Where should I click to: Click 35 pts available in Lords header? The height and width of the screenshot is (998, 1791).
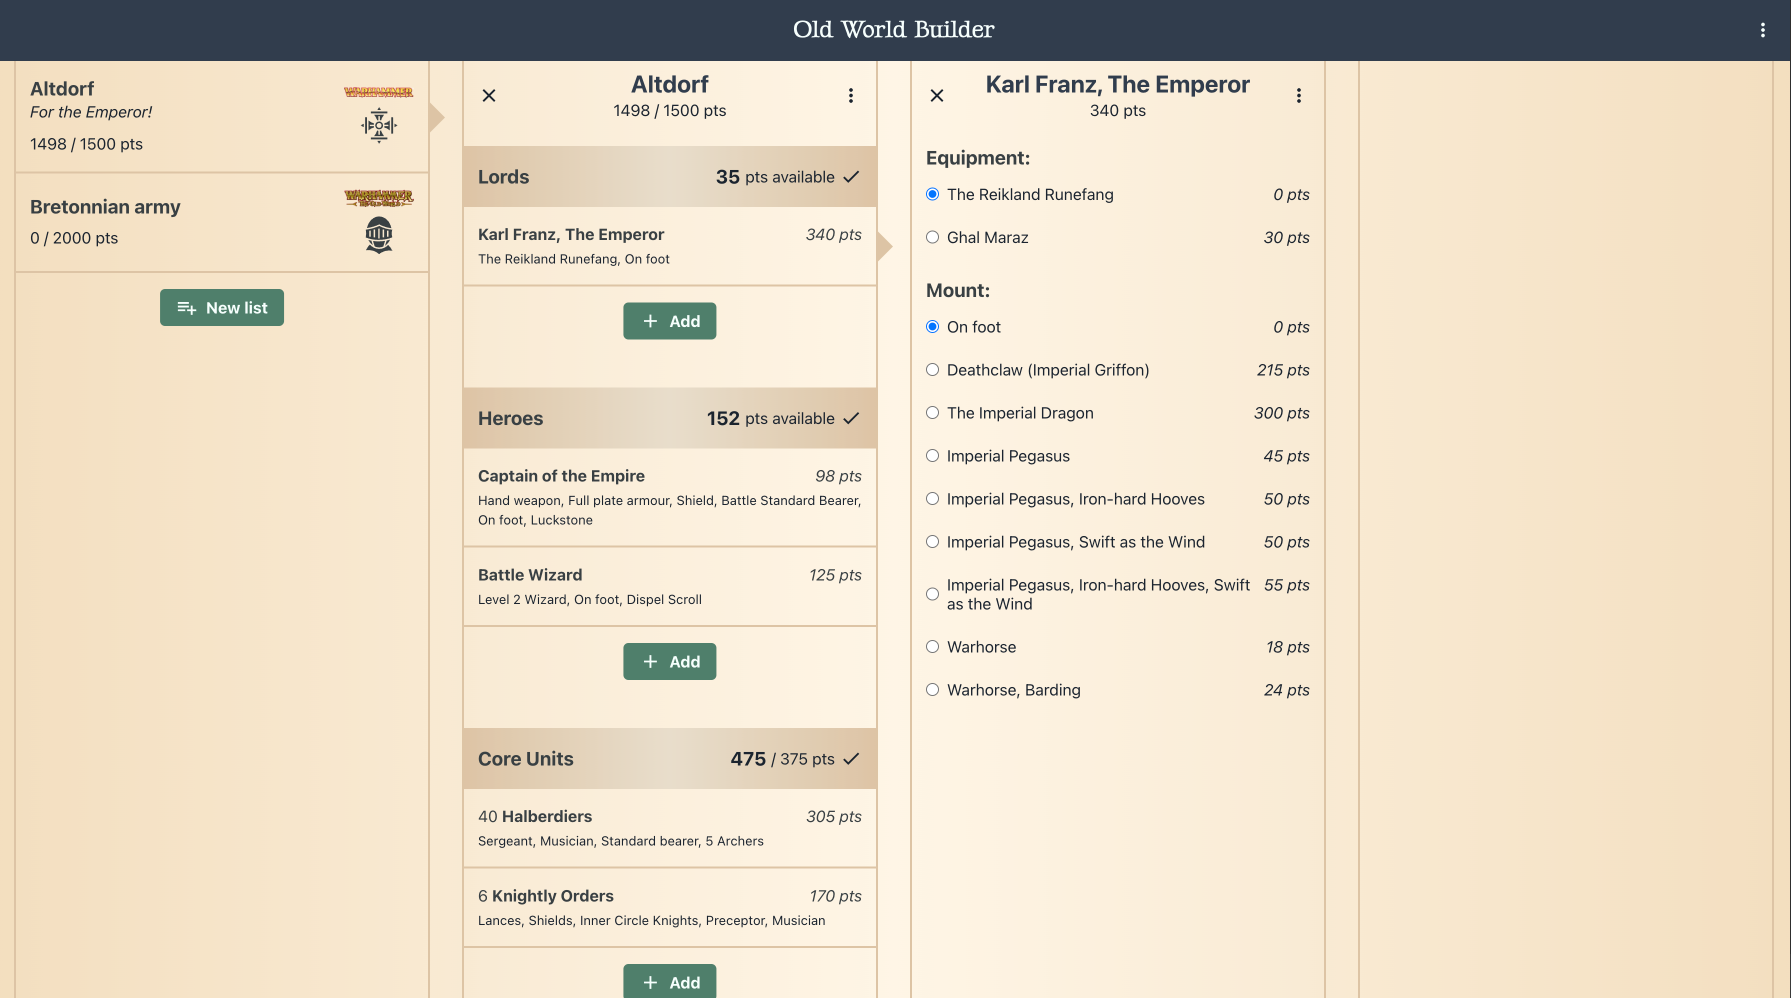pos(775,177)
